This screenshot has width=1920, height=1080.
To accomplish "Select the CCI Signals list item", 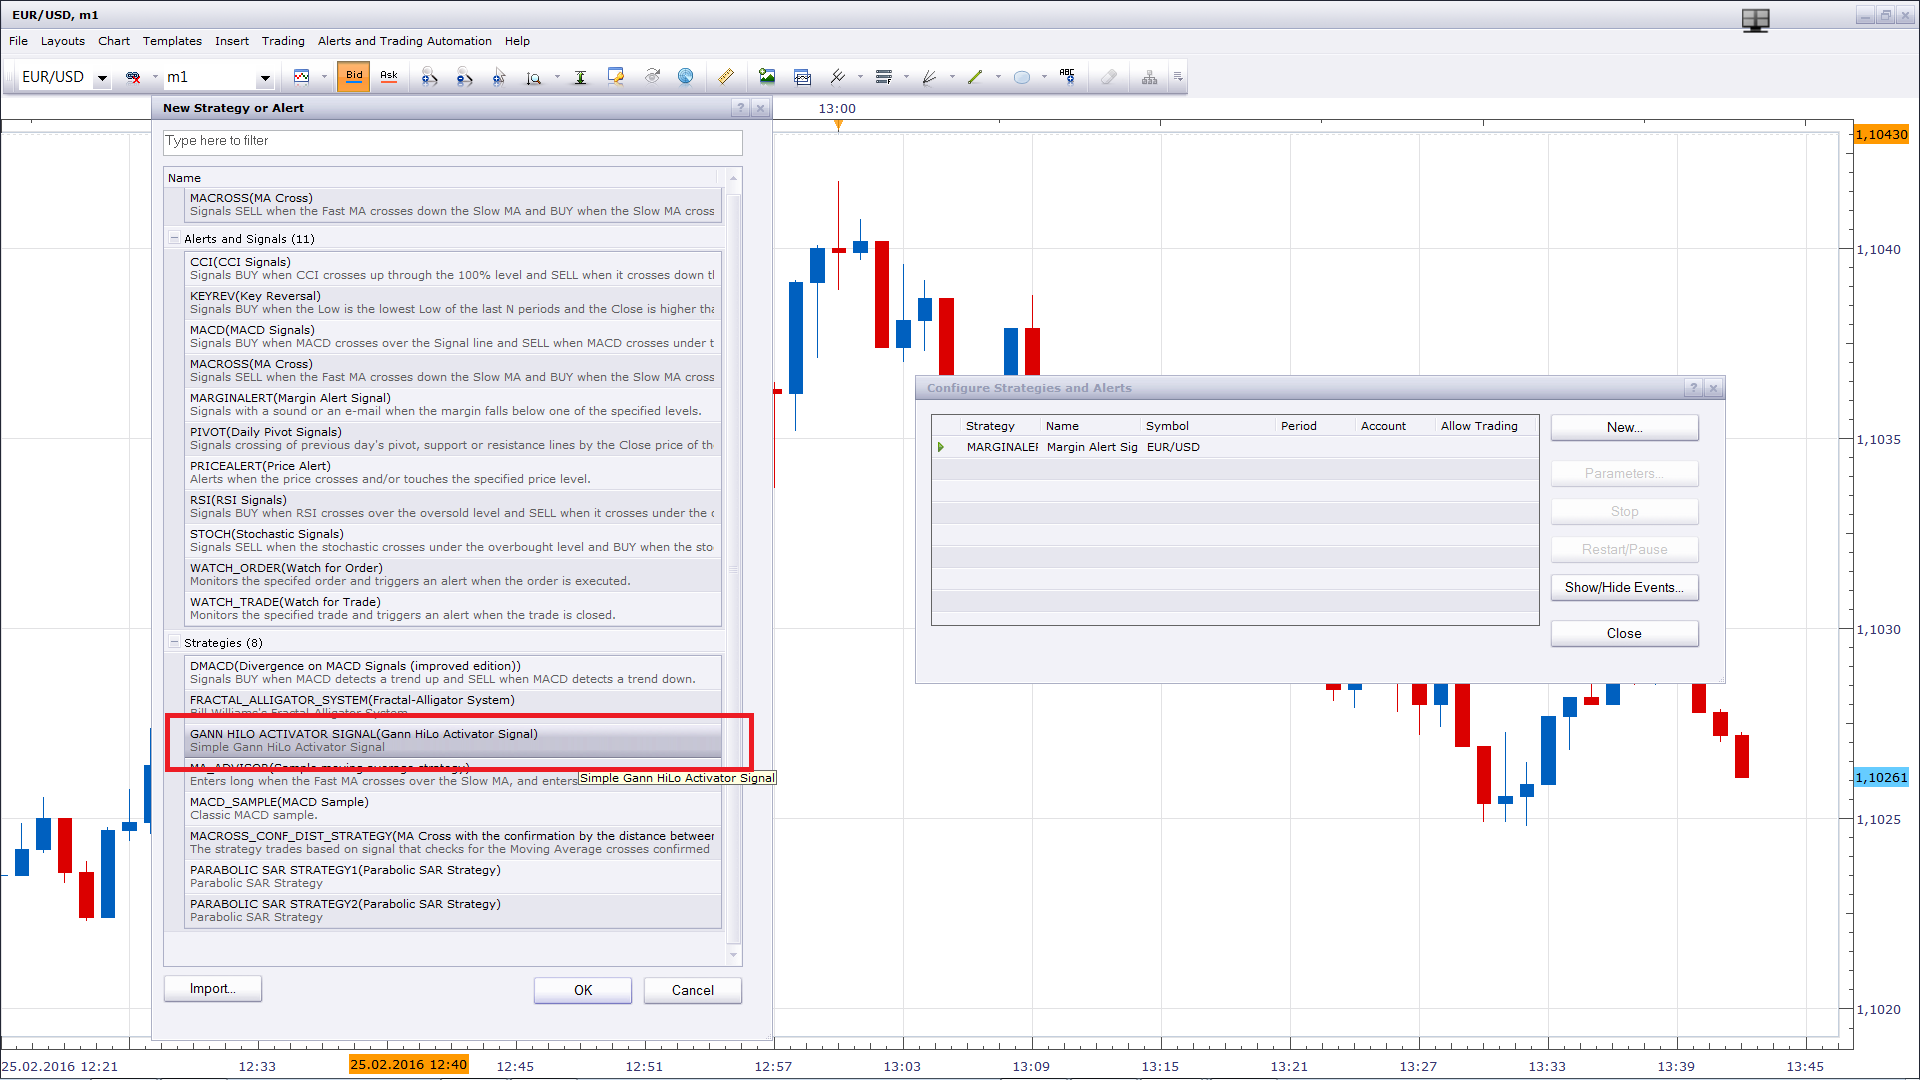I will point(453,268).
